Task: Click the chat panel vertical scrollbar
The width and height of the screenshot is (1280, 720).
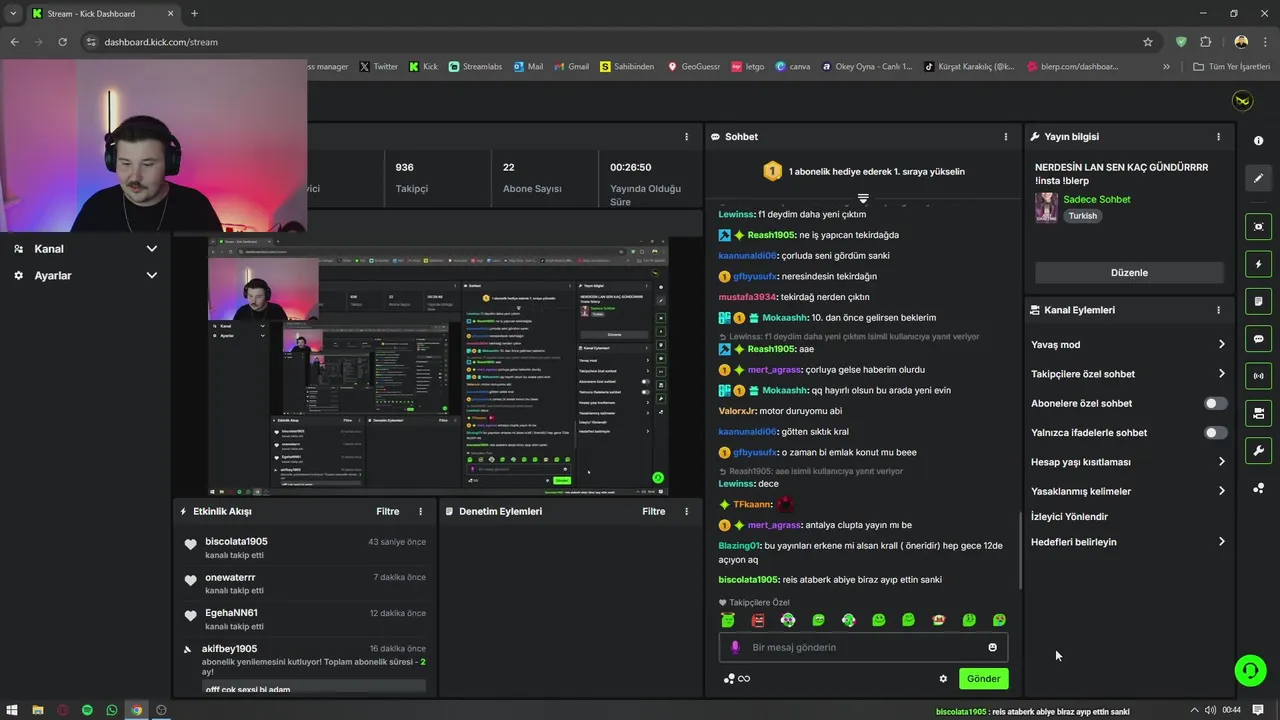Action: [1020, 550]
